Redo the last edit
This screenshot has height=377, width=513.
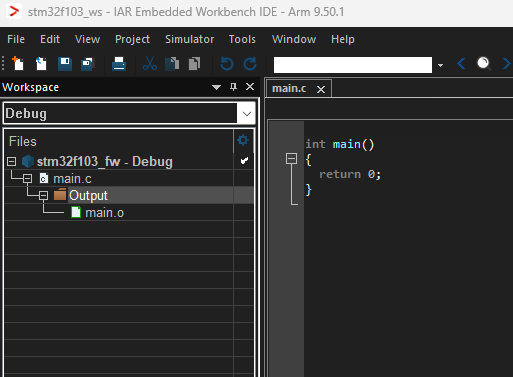click(250, 64)
